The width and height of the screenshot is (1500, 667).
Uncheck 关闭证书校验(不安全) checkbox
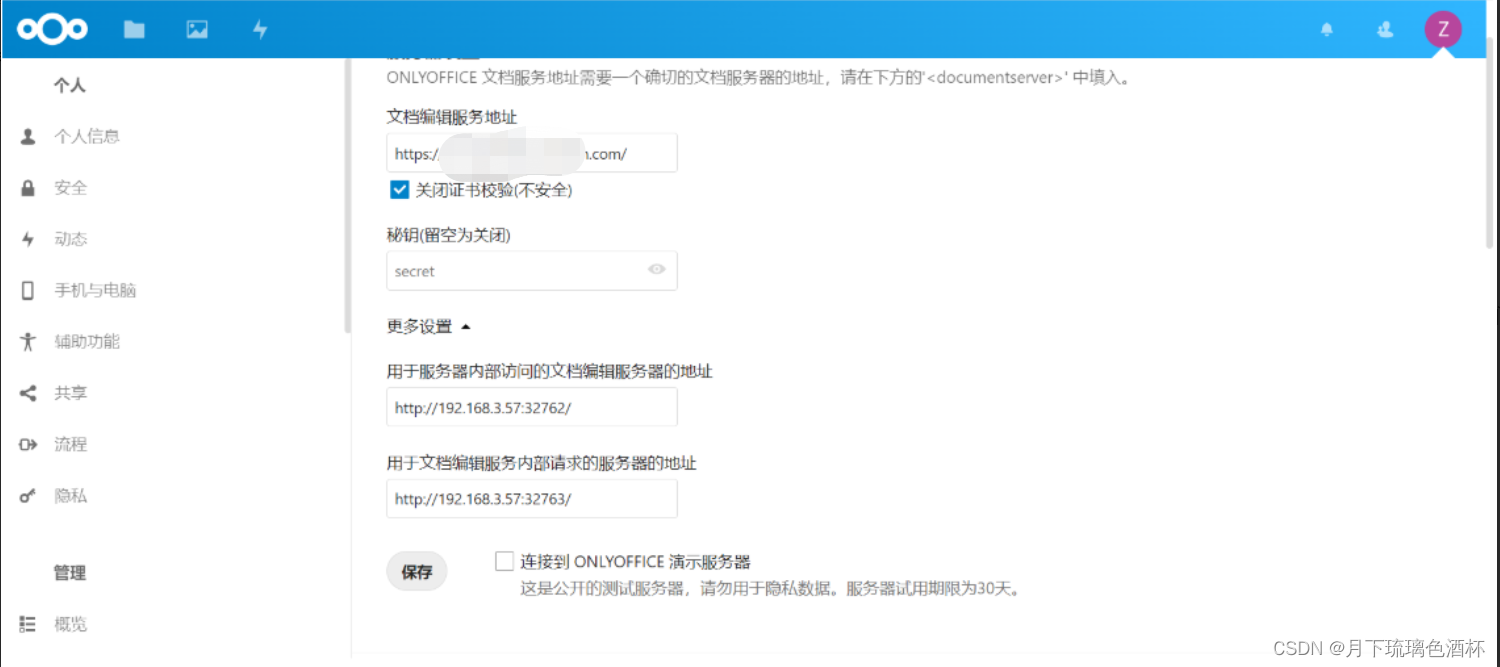click(x=399, y=189)
